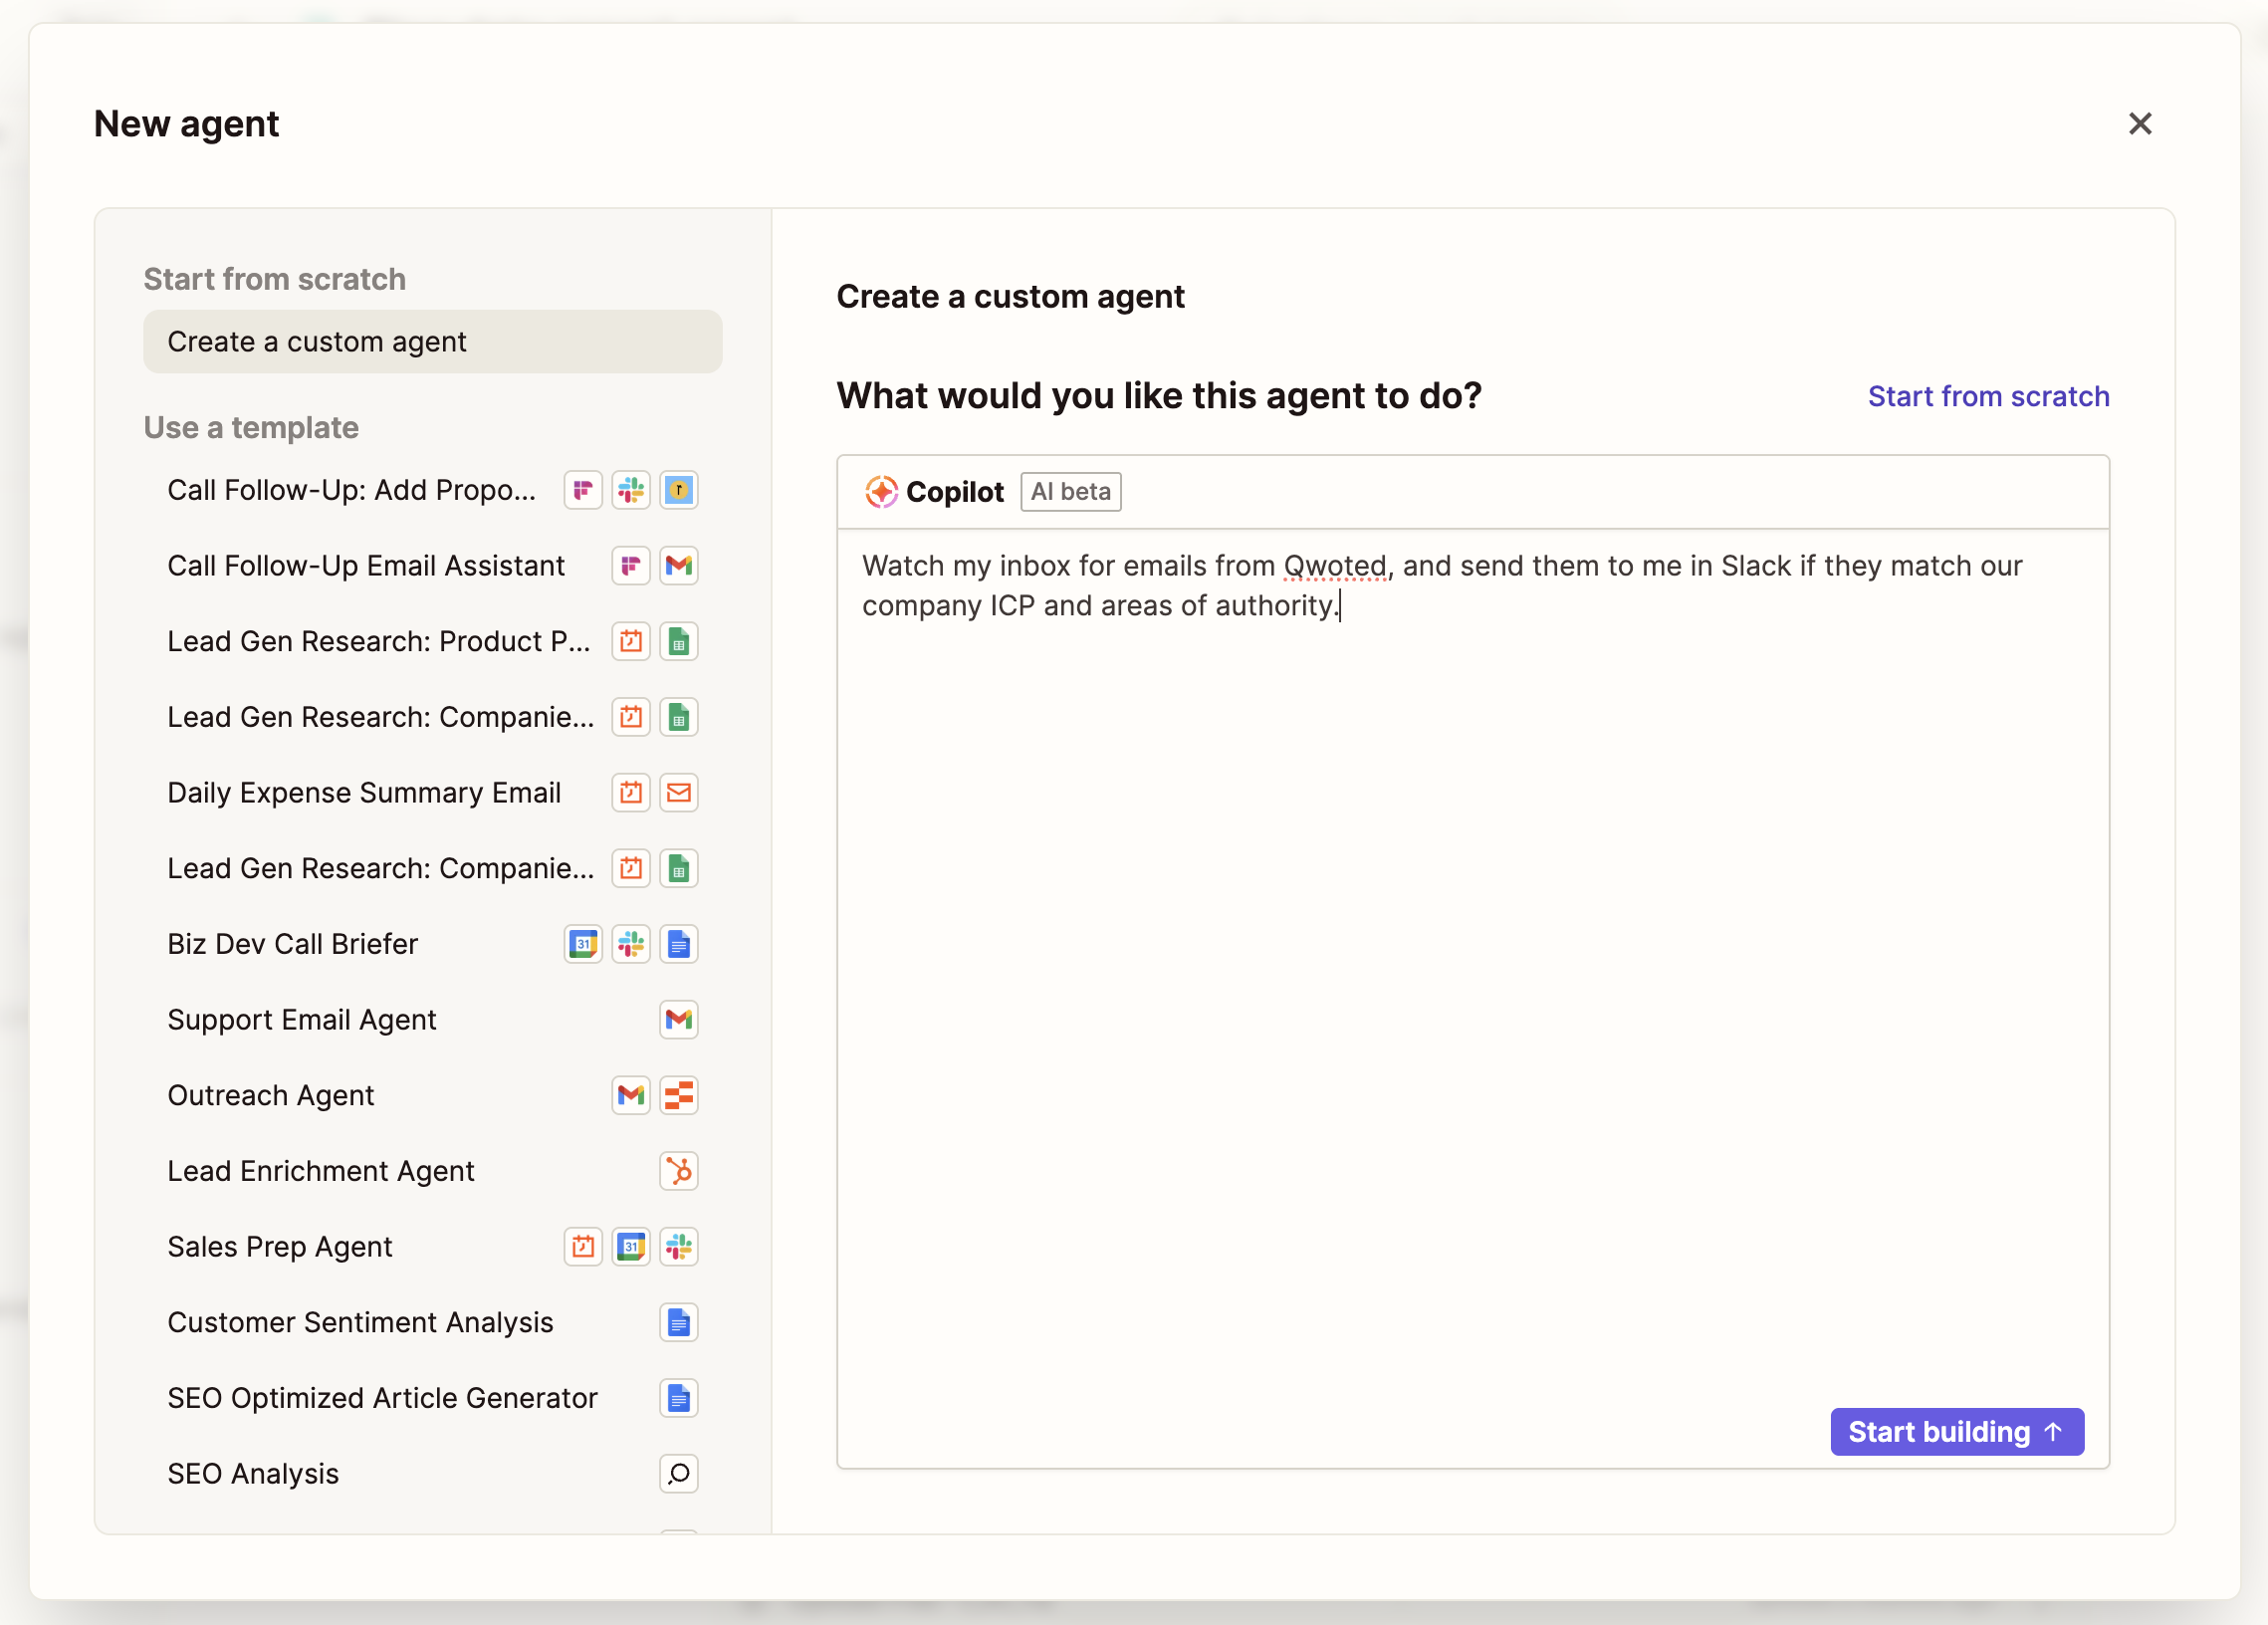Click the Start building button

[1956, 1431]
